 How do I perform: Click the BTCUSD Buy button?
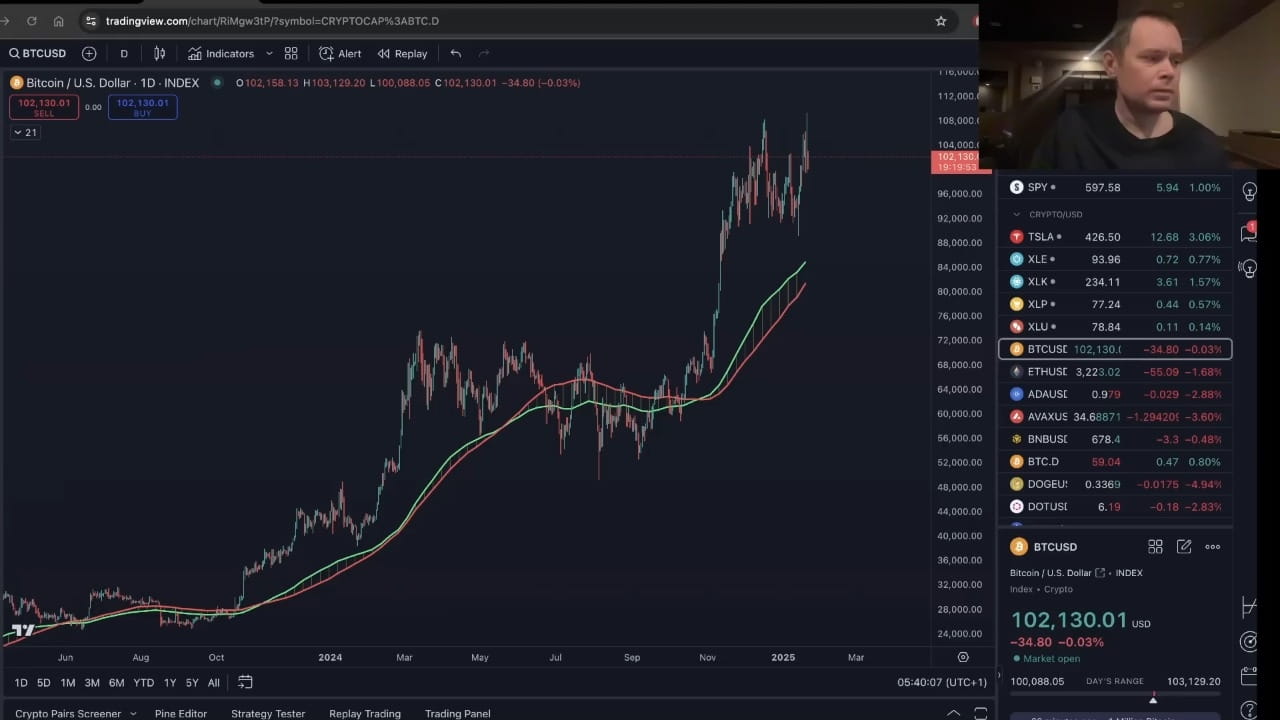[143, 107]
